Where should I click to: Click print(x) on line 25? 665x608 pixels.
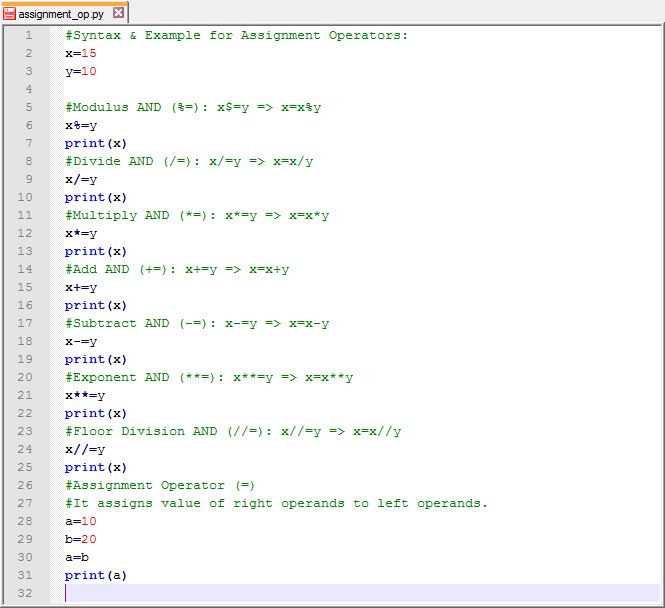(96, 468)
